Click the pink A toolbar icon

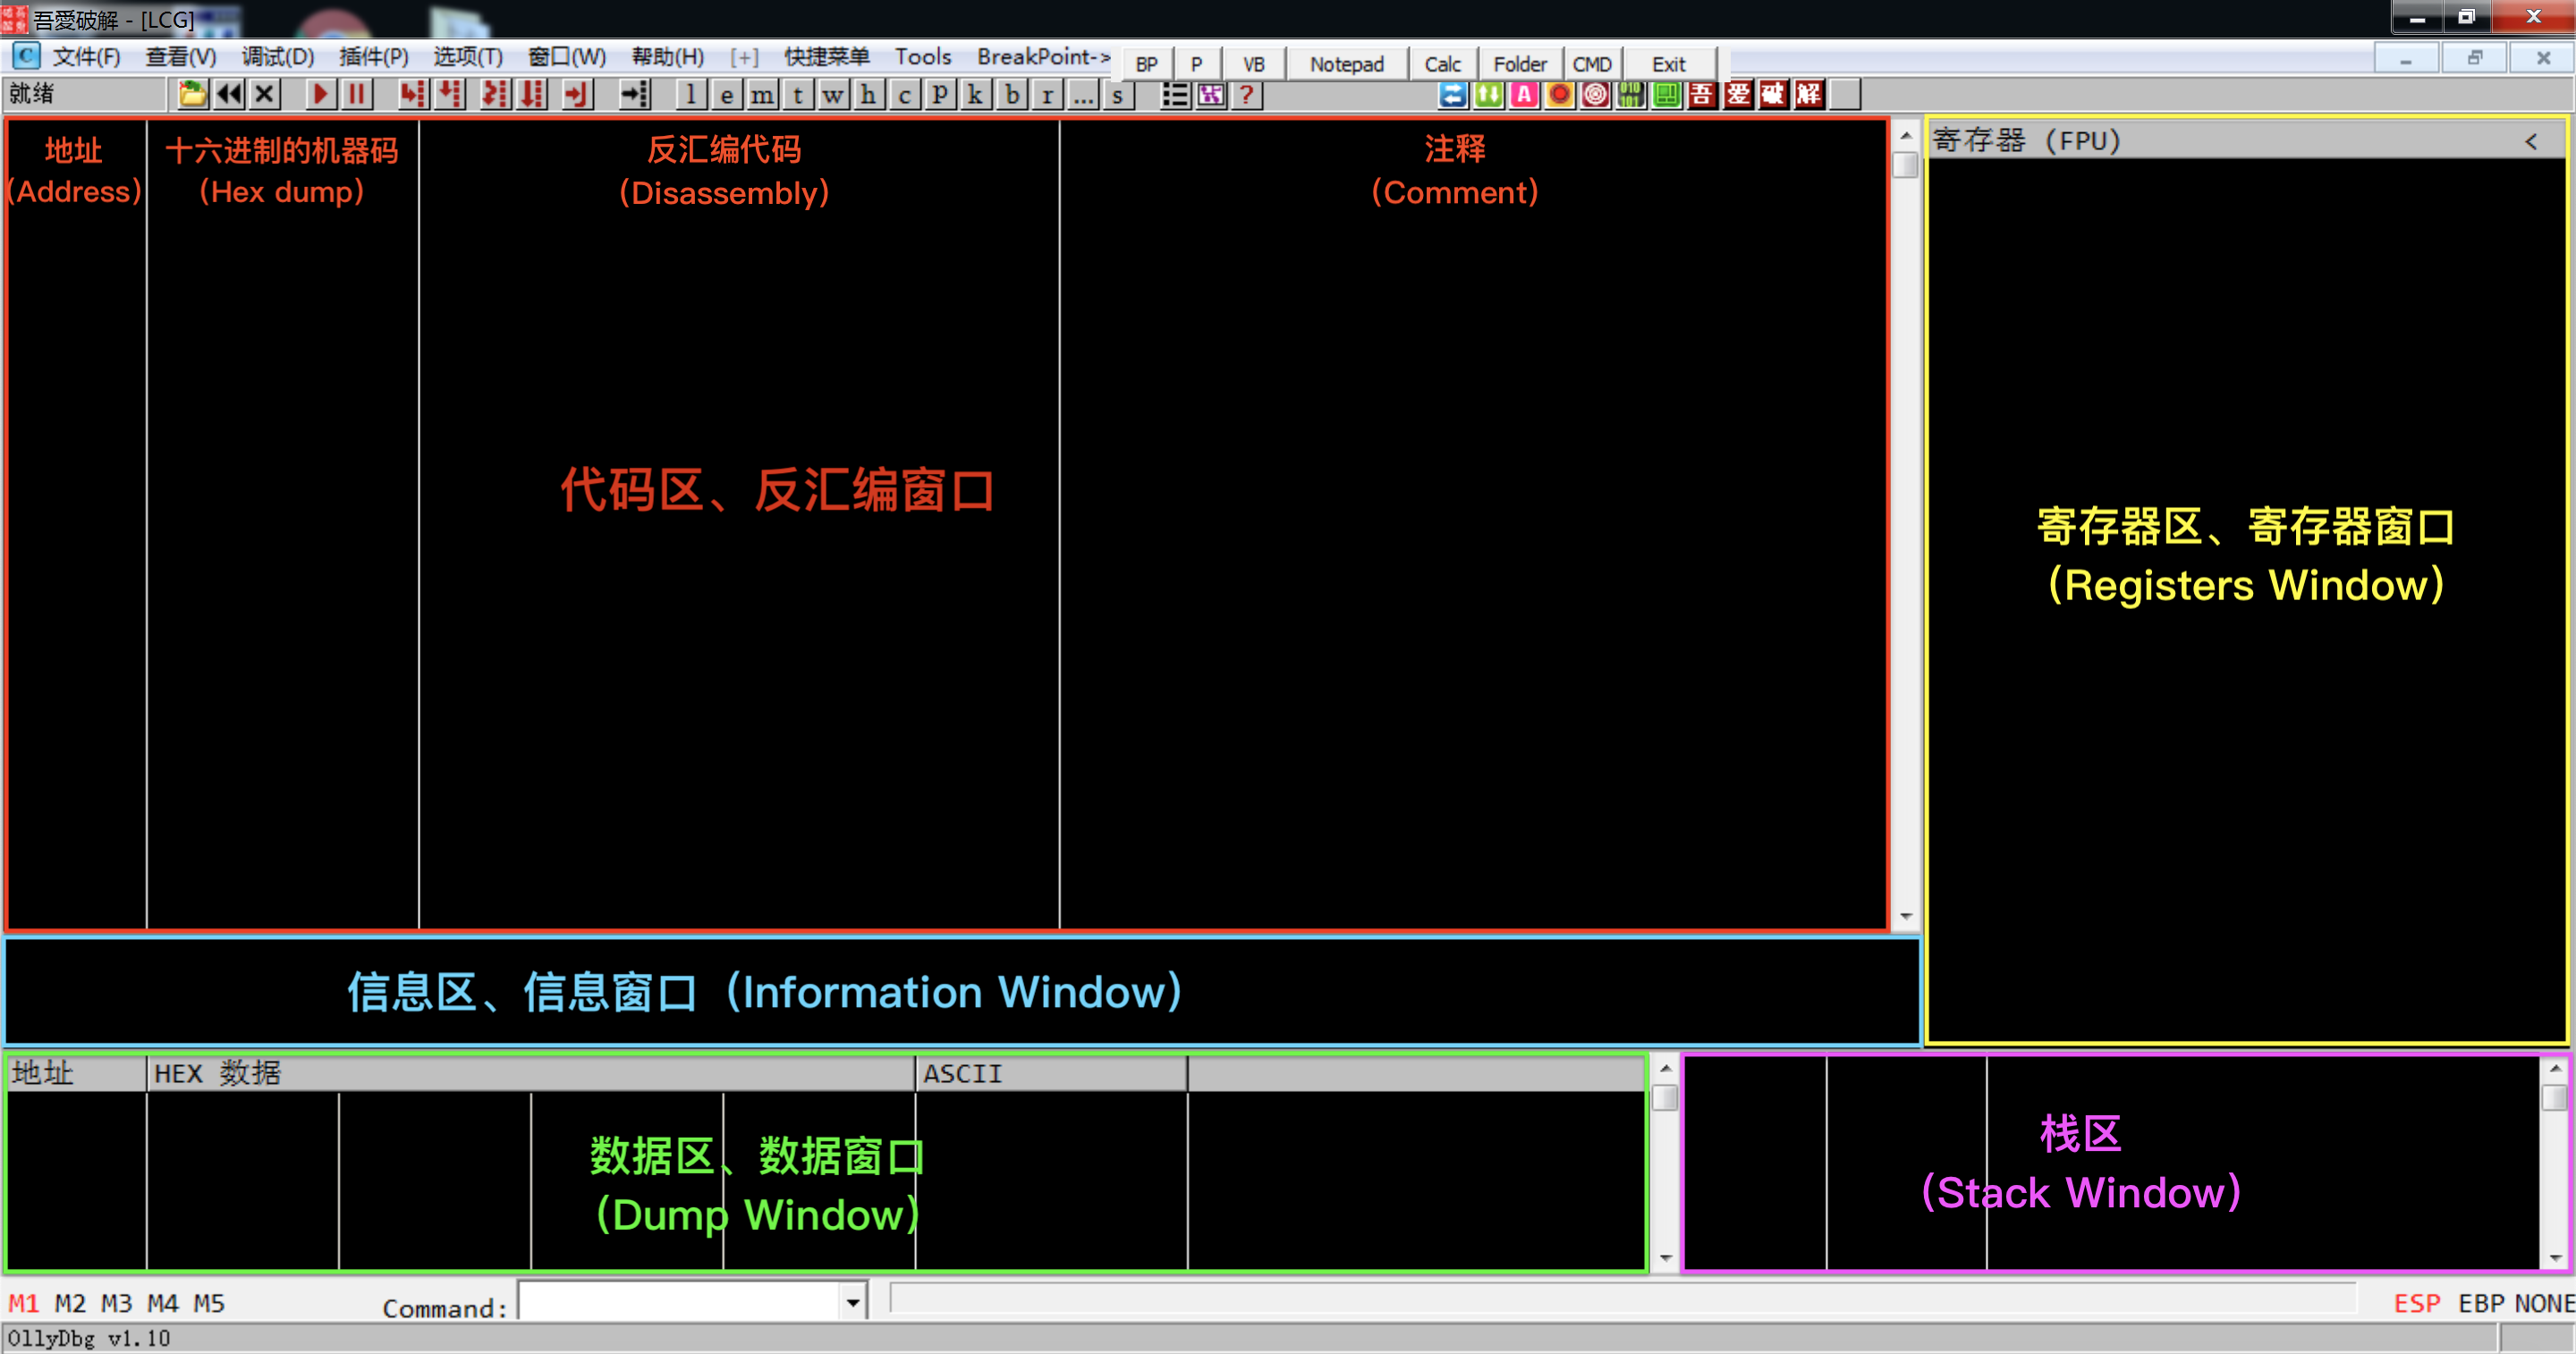(x=1523, y=95)
